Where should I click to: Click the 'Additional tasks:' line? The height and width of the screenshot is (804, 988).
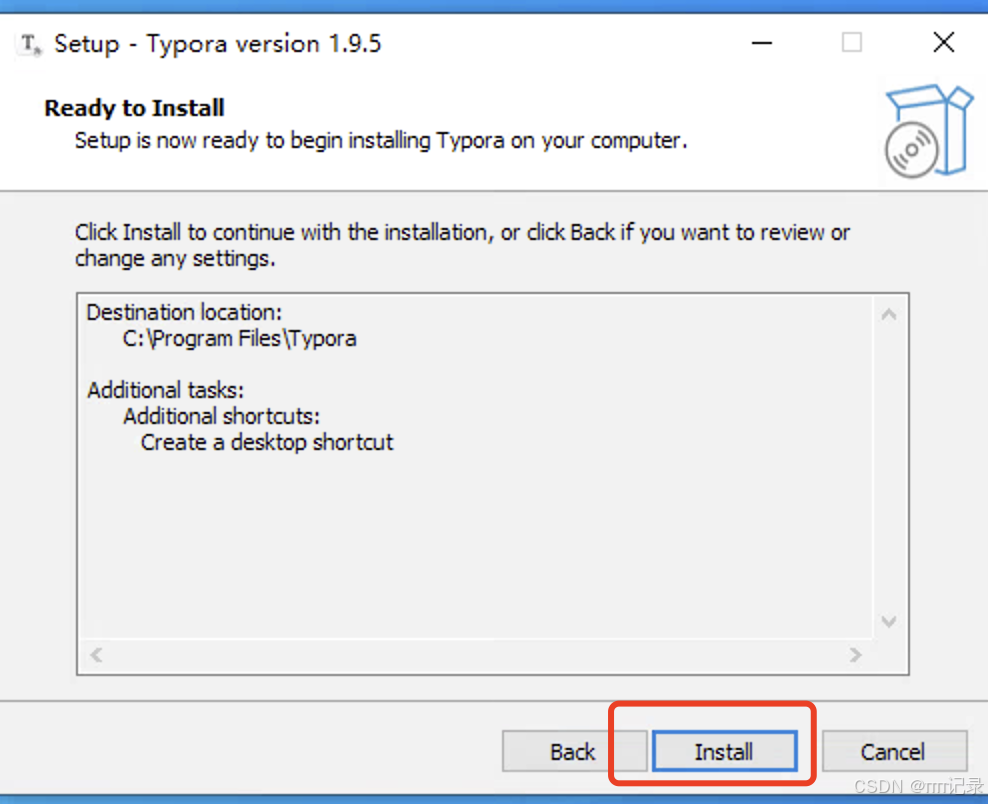tap(165, 390)
